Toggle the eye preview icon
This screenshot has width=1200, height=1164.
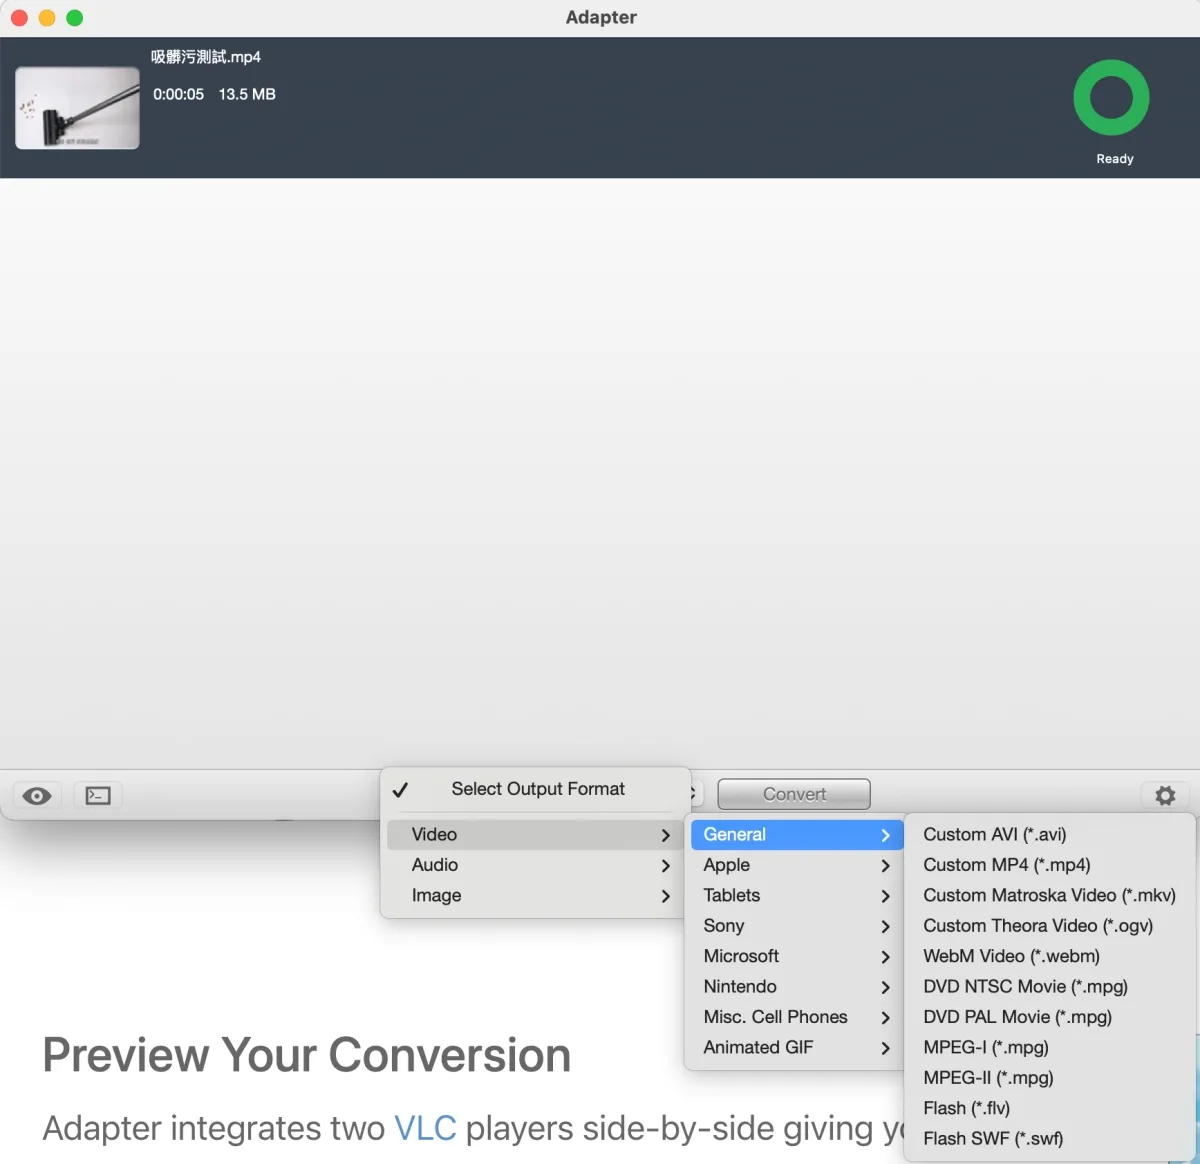pyautogui.click(x=37, y=796)
